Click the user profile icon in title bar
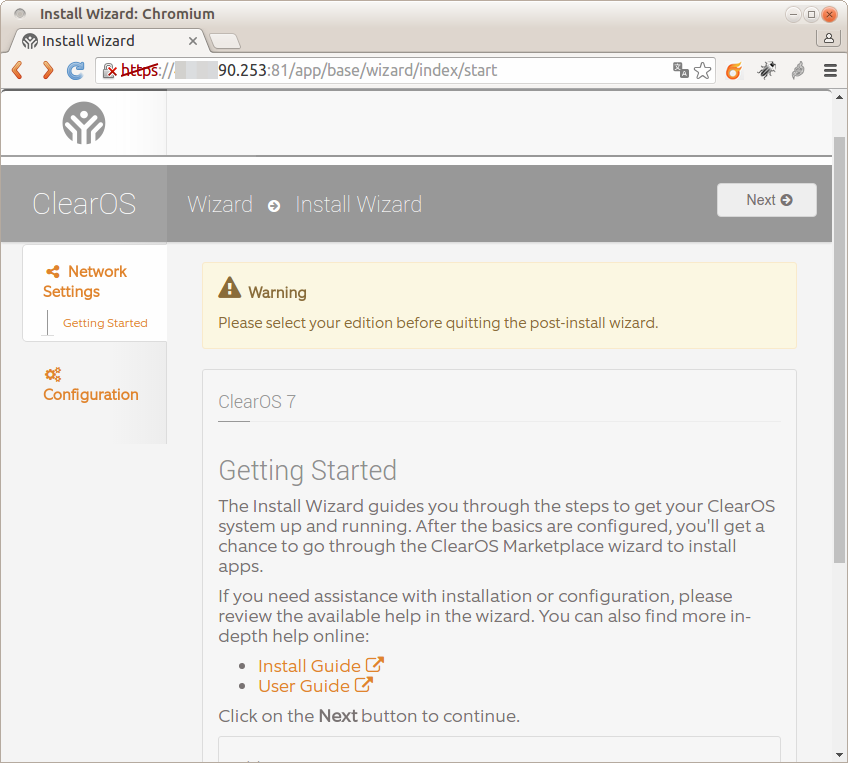Image resolution: width=848 pixels, height=763 pixels. coord(829,38)
